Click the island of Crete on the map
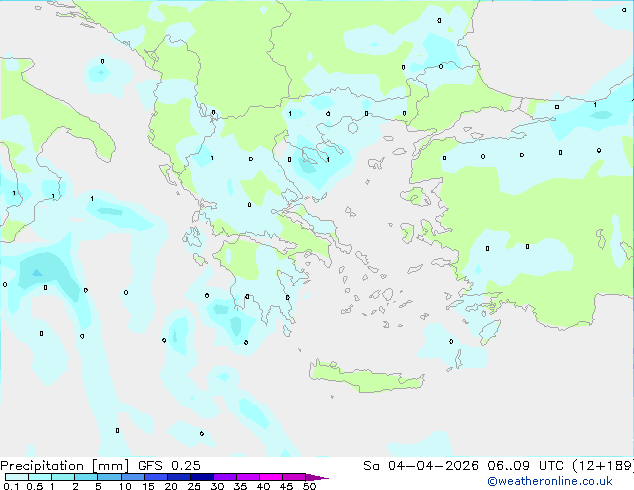 click(366, 378)
